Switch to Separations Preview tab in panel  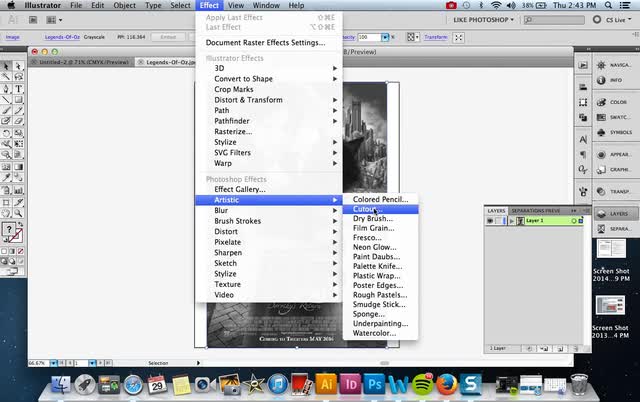click(x=536, y=211)
